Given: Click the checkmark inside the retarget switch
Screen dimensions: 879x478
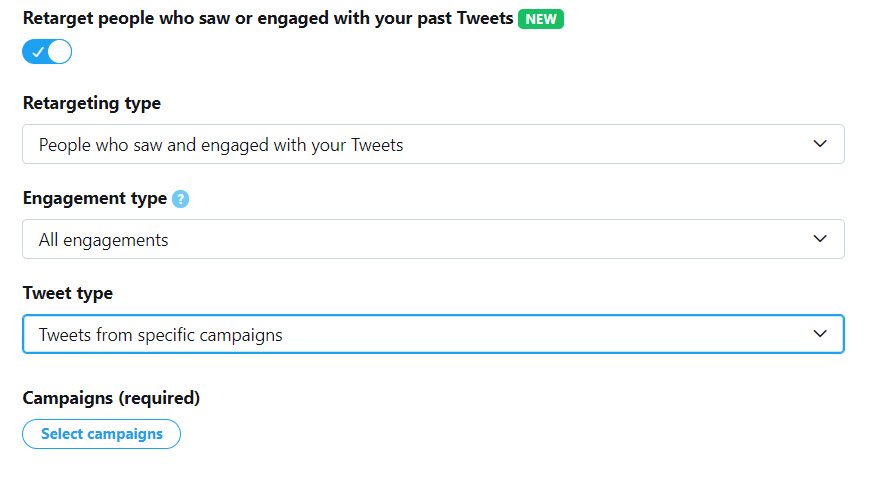Looking at the screenshot, I should pos(38,52).
